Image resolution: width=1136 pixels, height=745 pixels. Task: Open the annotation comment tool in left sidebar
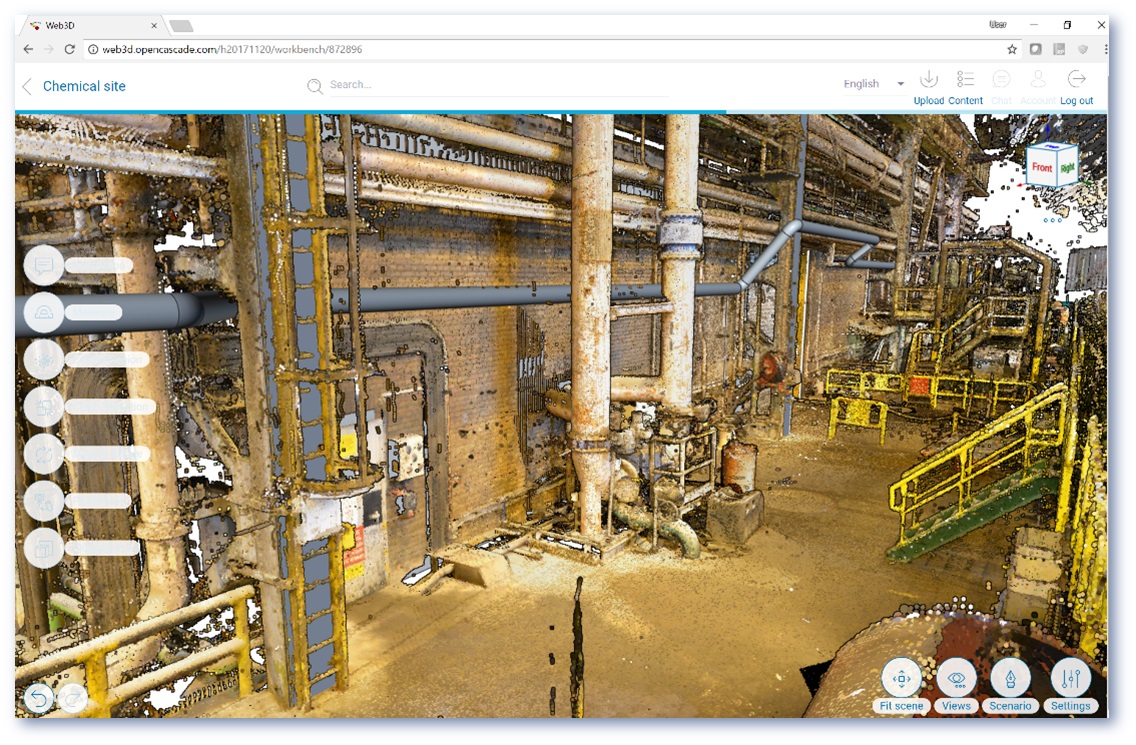44,265
